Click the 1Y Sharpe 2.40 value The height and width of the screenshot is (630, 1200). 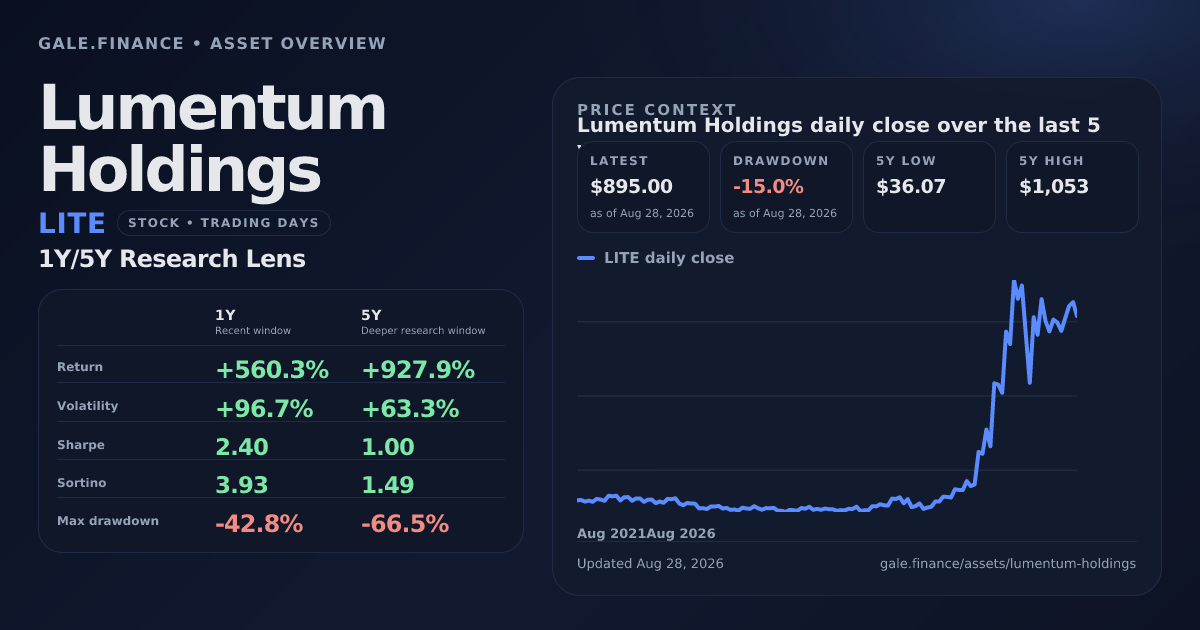click(242, 447)
